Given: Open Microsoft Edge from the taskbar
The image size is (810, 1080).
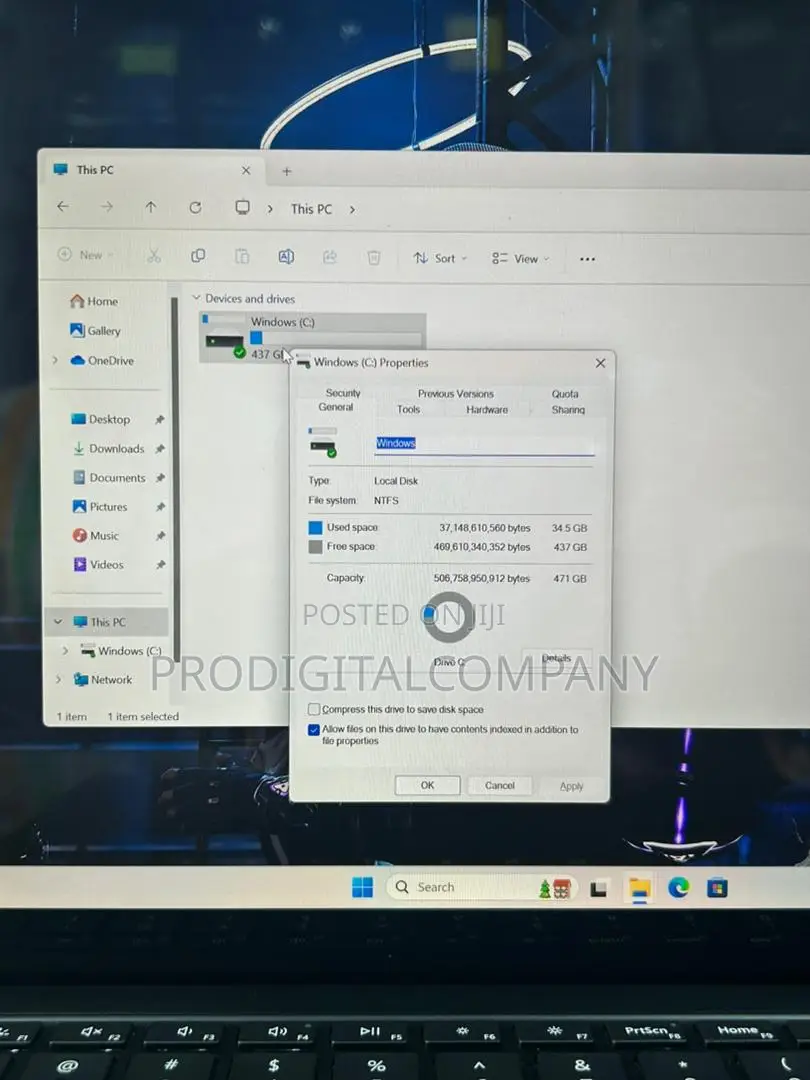Looking at the screenshot, I should pos(678,888).
